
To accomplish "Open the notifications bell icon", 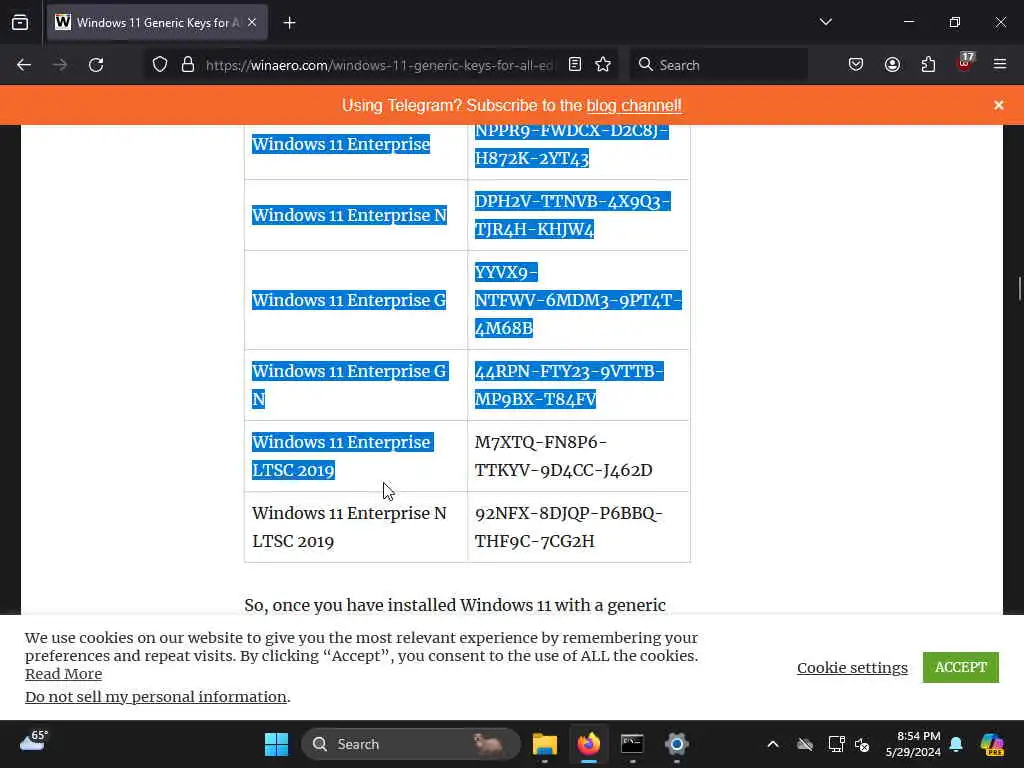I will [956, 744].
